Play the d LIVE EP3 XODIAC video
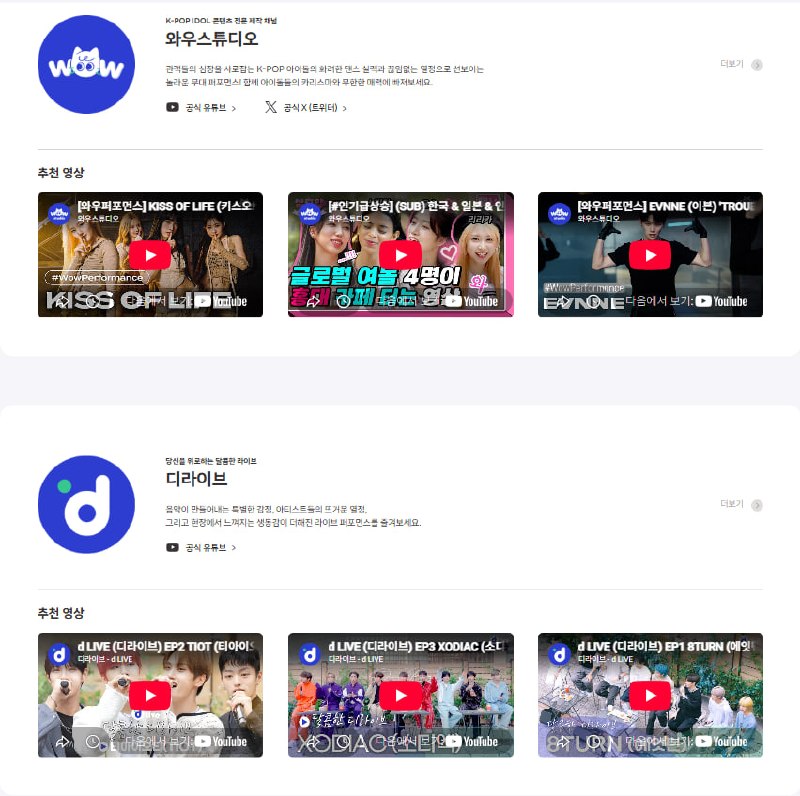The width and height of the screenshot is (800, 796). tap(401, 695)
